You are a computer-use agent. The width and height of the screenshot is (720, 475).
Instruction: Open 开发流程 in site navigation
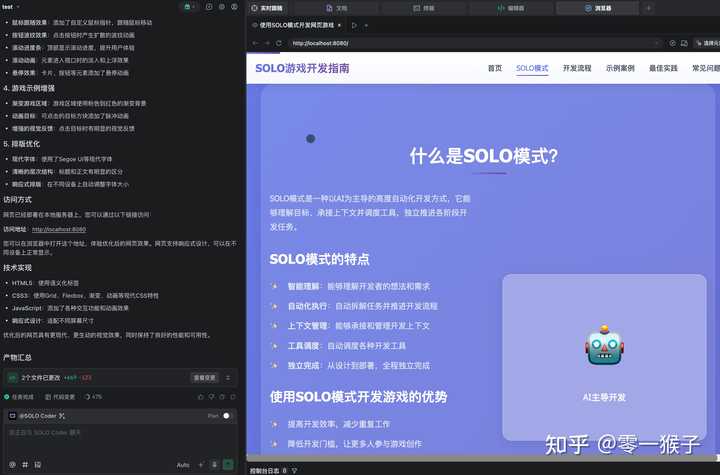[577, 68]
